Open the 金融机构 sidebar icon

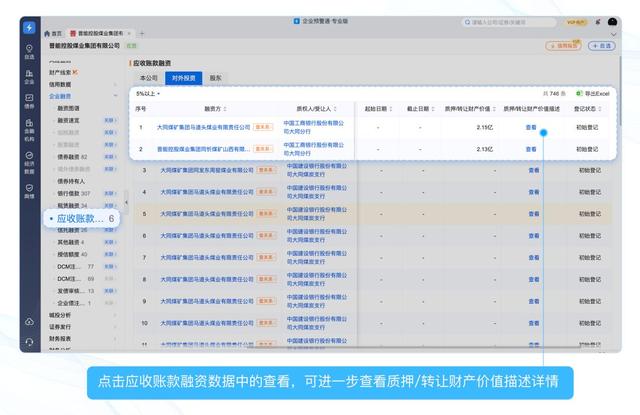[29, 129]
